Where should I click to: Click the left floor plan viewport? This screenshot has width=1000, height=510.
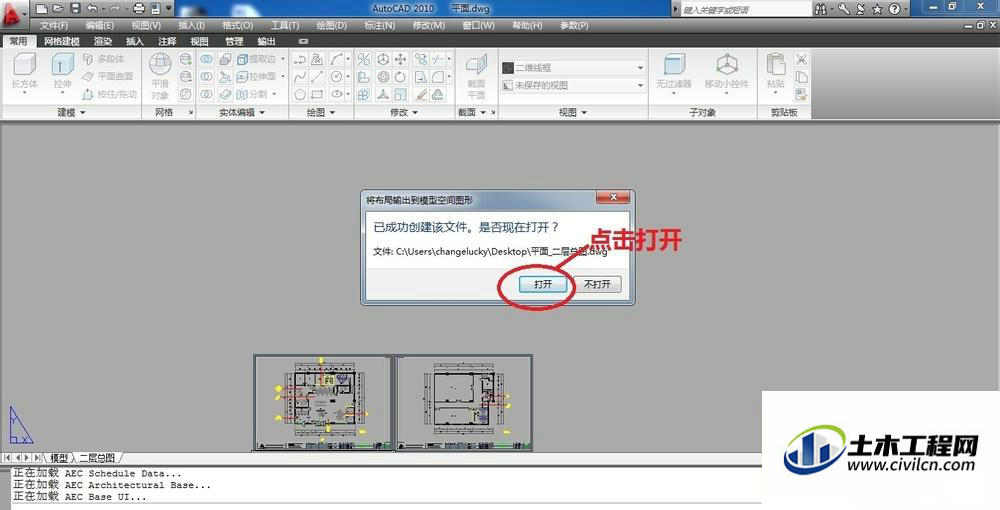tap(323, 403)
